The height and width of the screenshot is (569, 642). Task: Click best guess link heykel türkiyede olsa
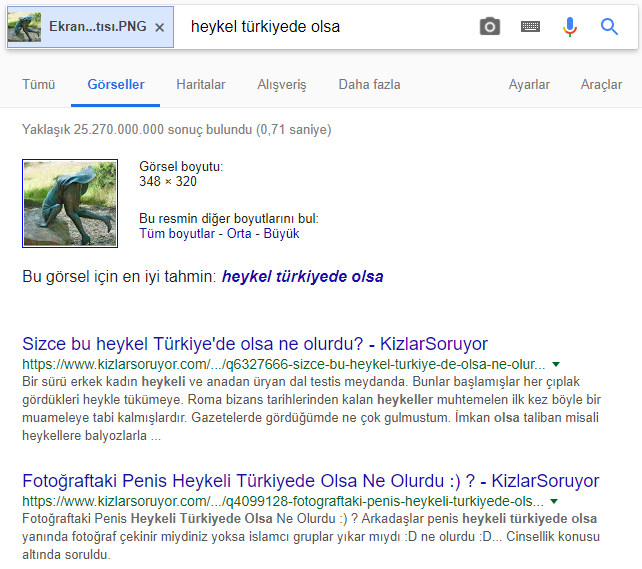point(303,276)
